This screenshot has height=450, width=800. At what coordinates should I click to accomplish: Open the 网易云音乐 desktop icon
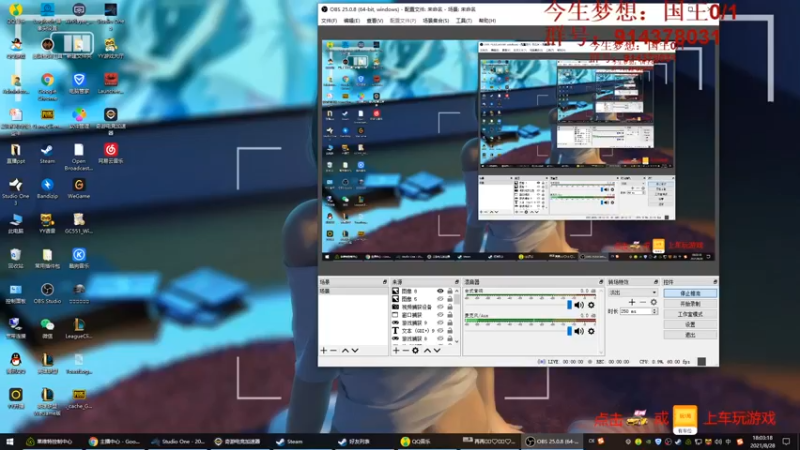[x=111, y=154]
